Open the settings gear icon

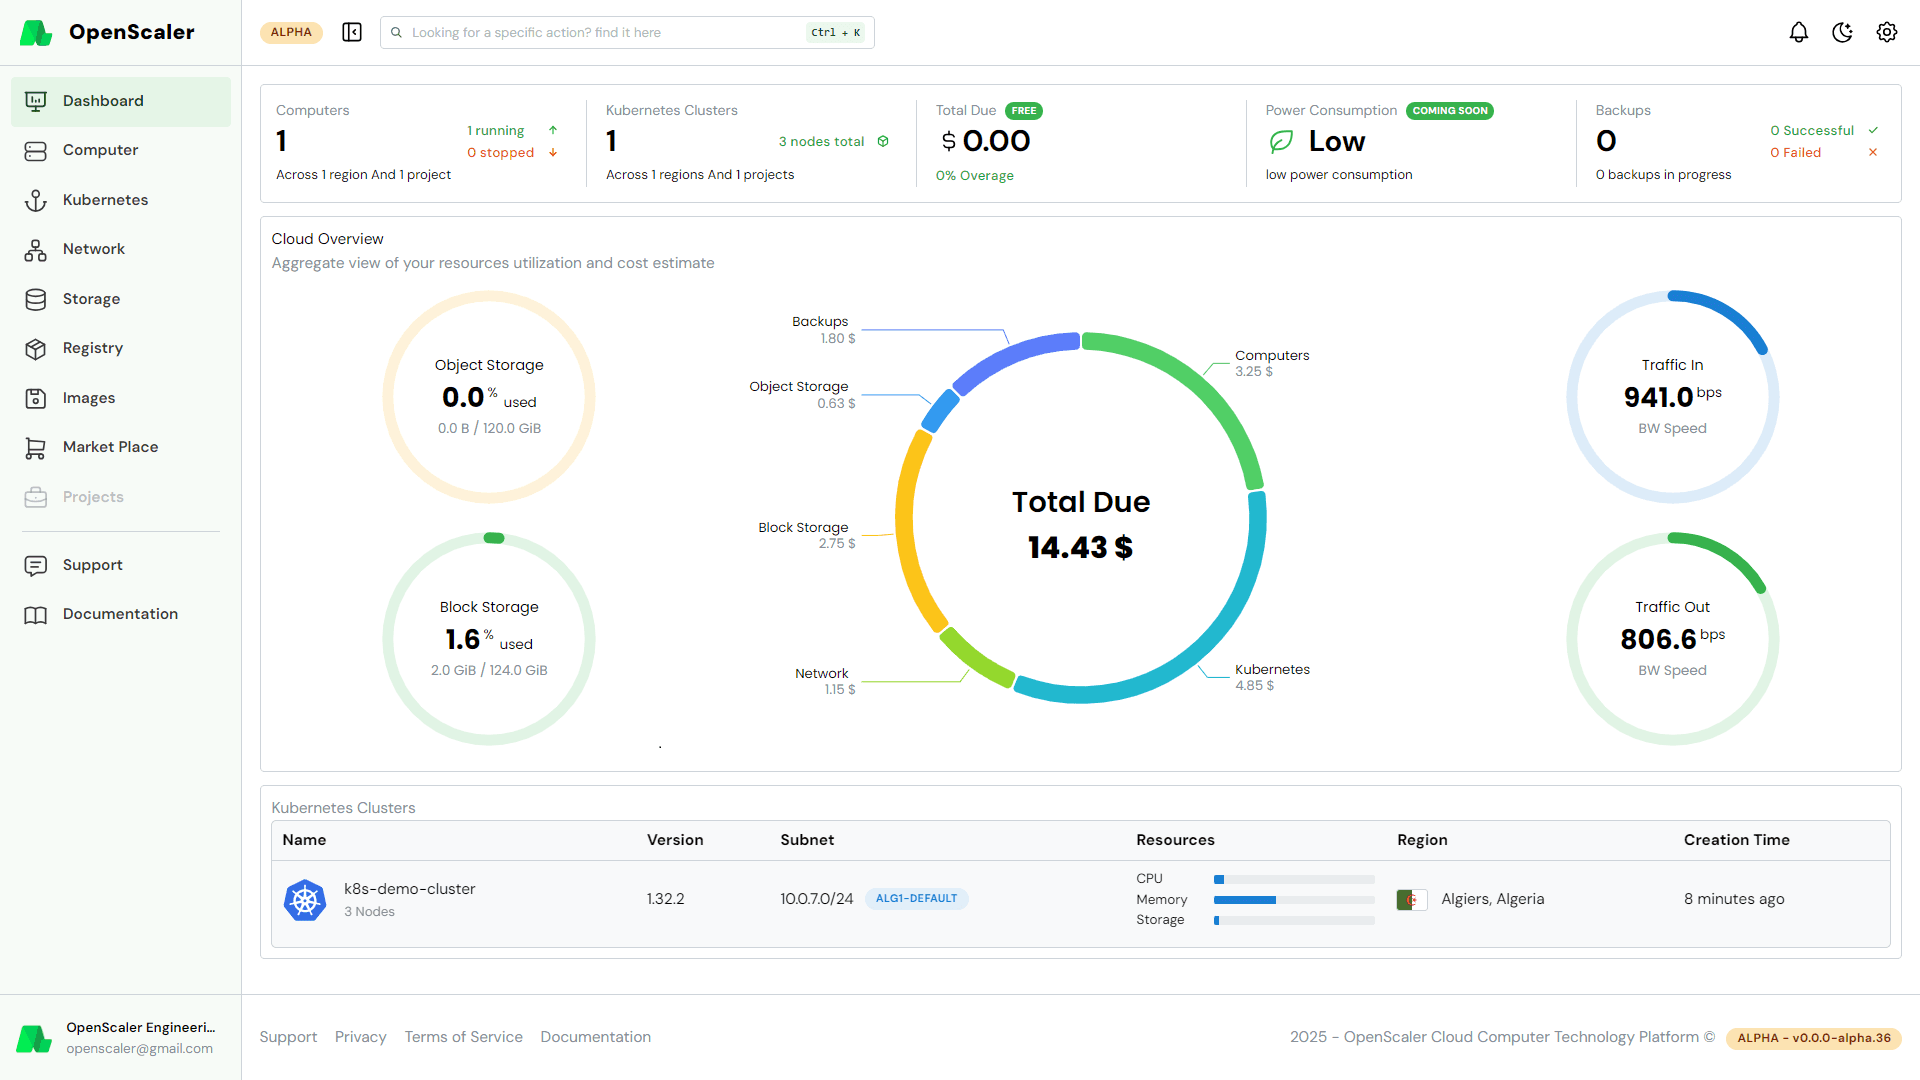pos(1886,32)
